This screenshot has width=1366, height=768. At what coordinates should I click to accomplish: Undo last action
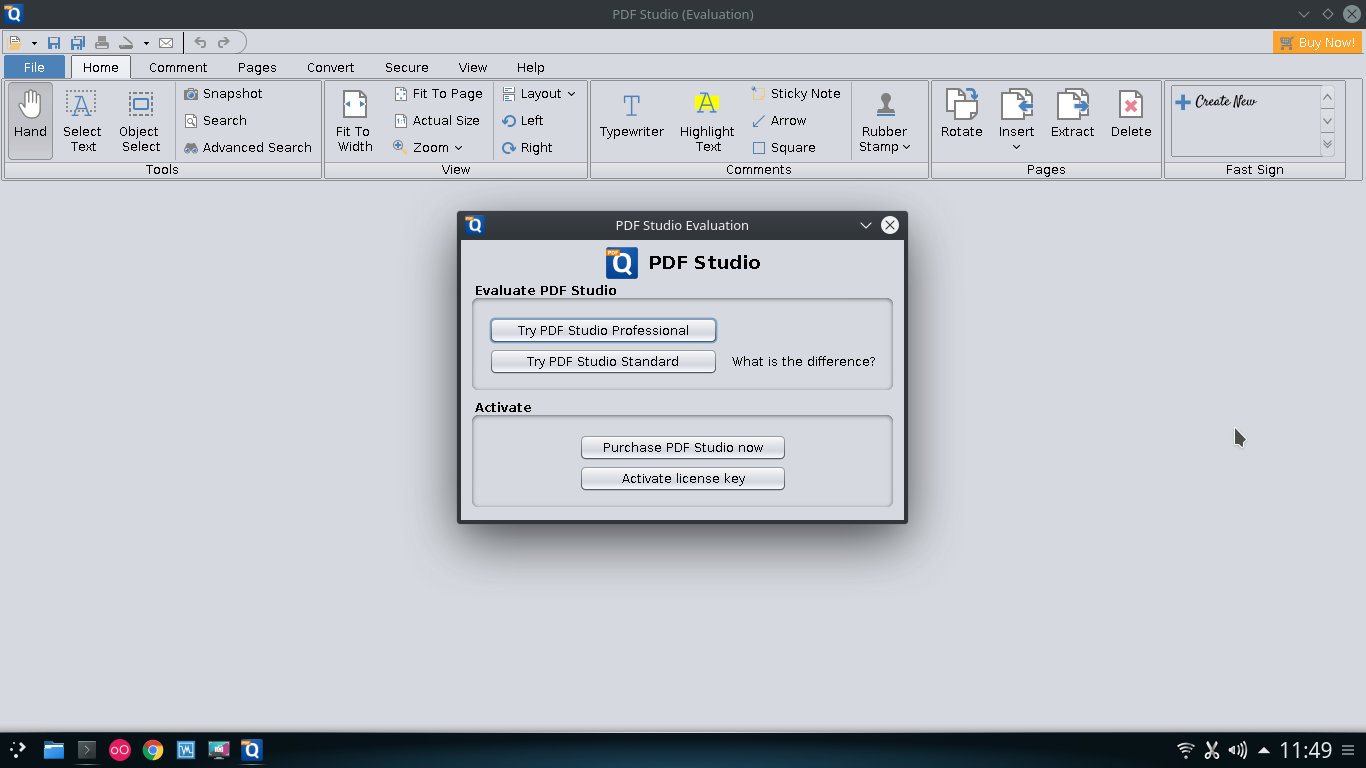tap(201, 43)
